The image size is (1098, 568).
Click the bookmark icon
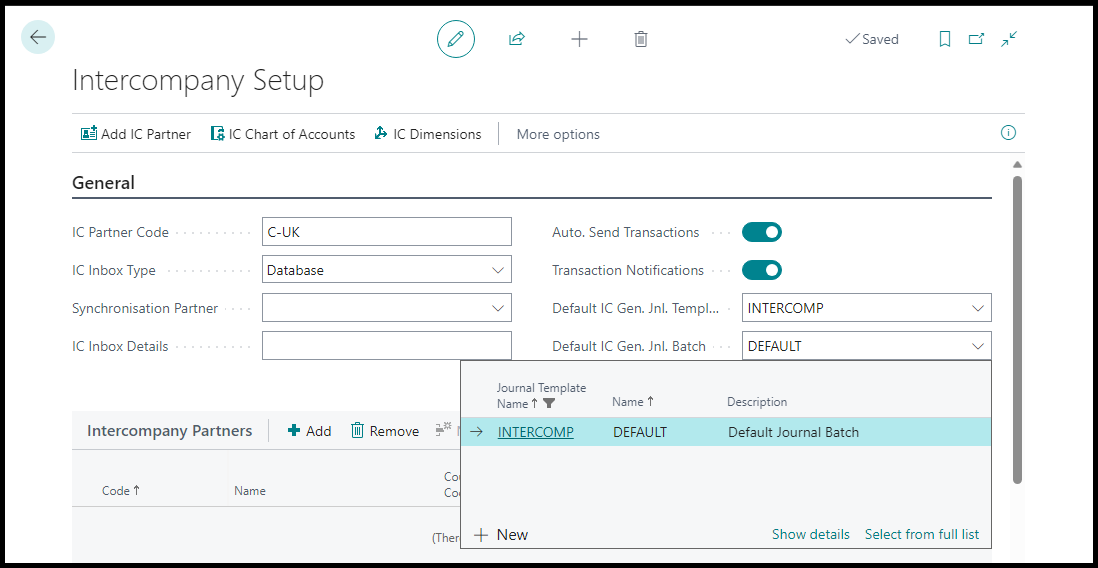click(945, 39)
